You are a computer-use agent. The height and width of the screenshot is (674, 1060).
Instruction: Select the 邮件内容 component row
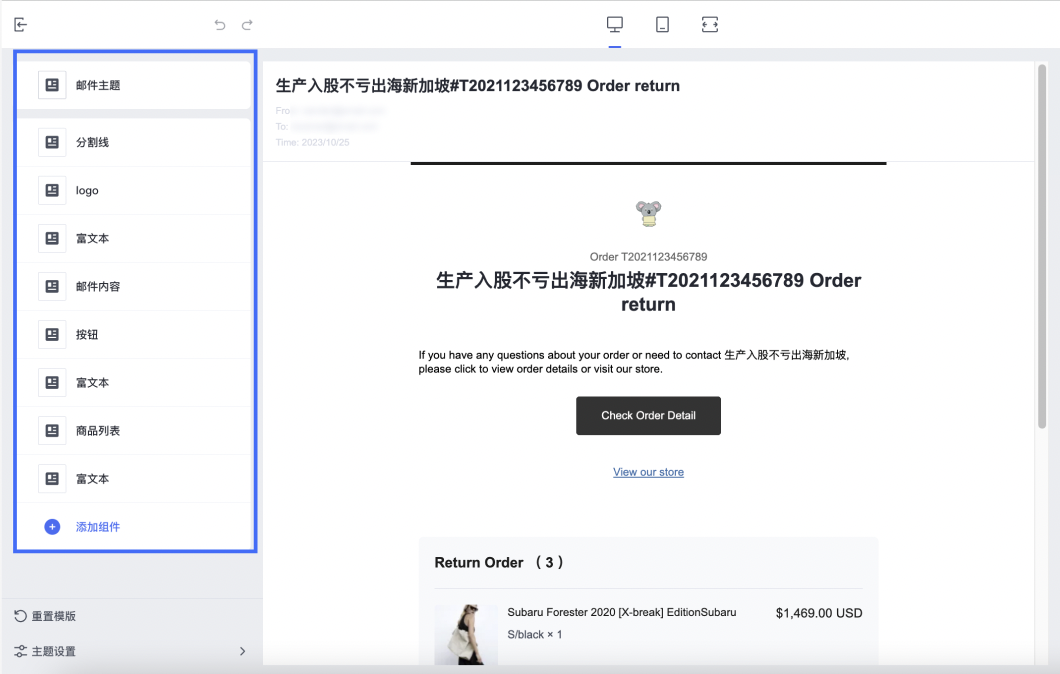coord(135,287)
